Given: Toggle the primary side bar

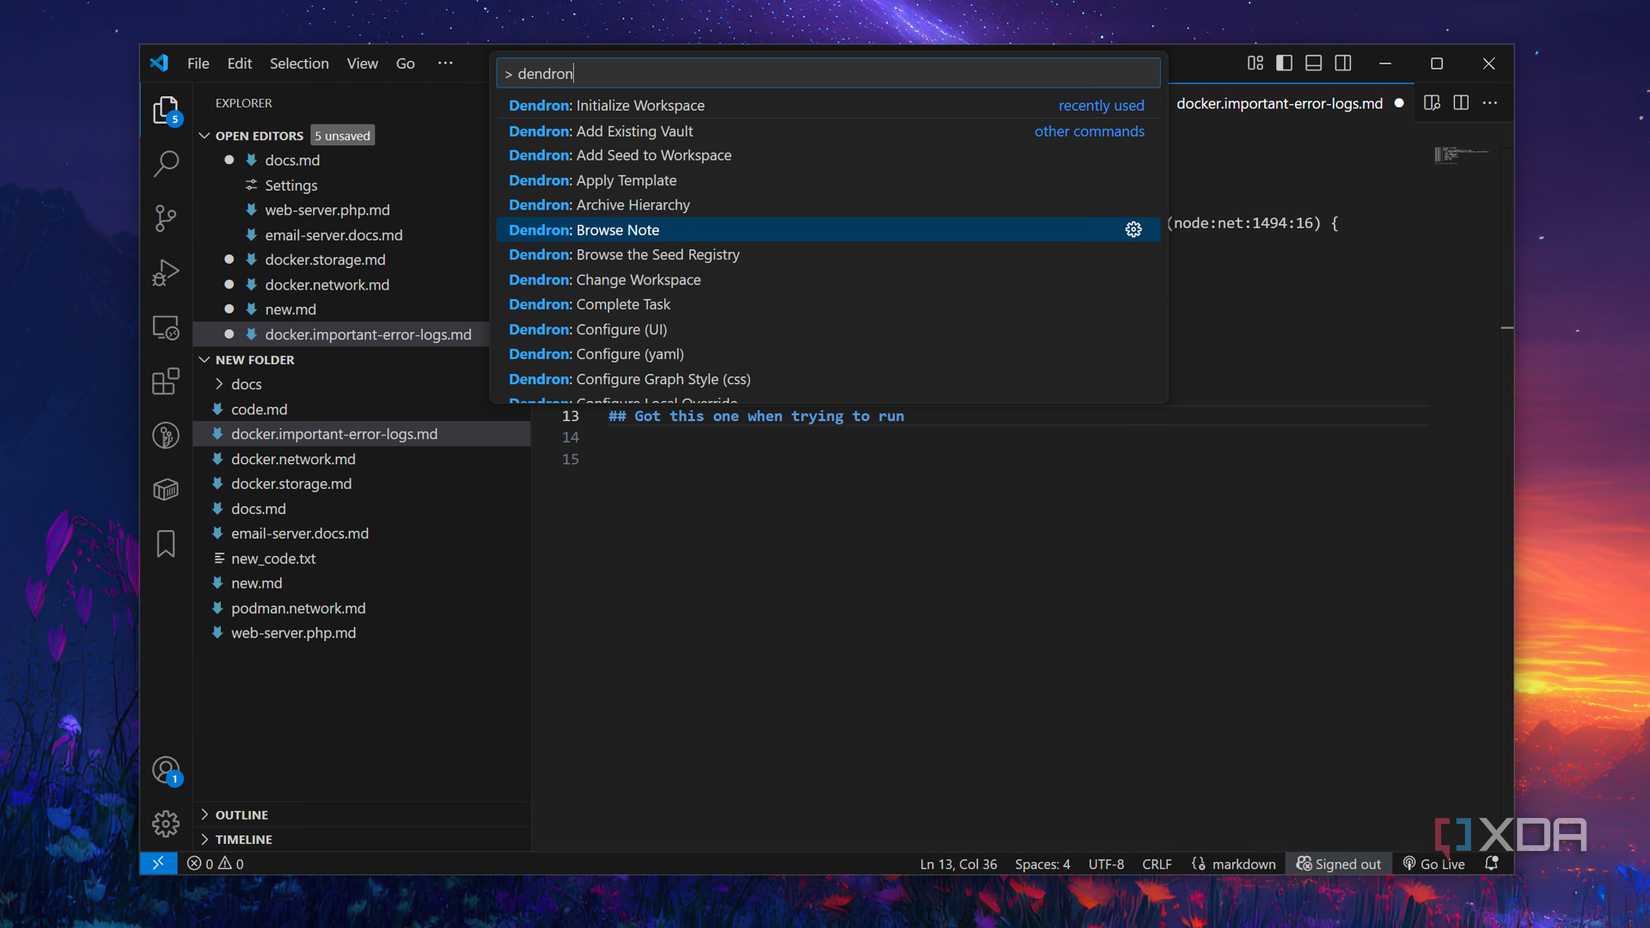Looking at the screenshot, I should pyautogui.click(x=1284, y=62).
